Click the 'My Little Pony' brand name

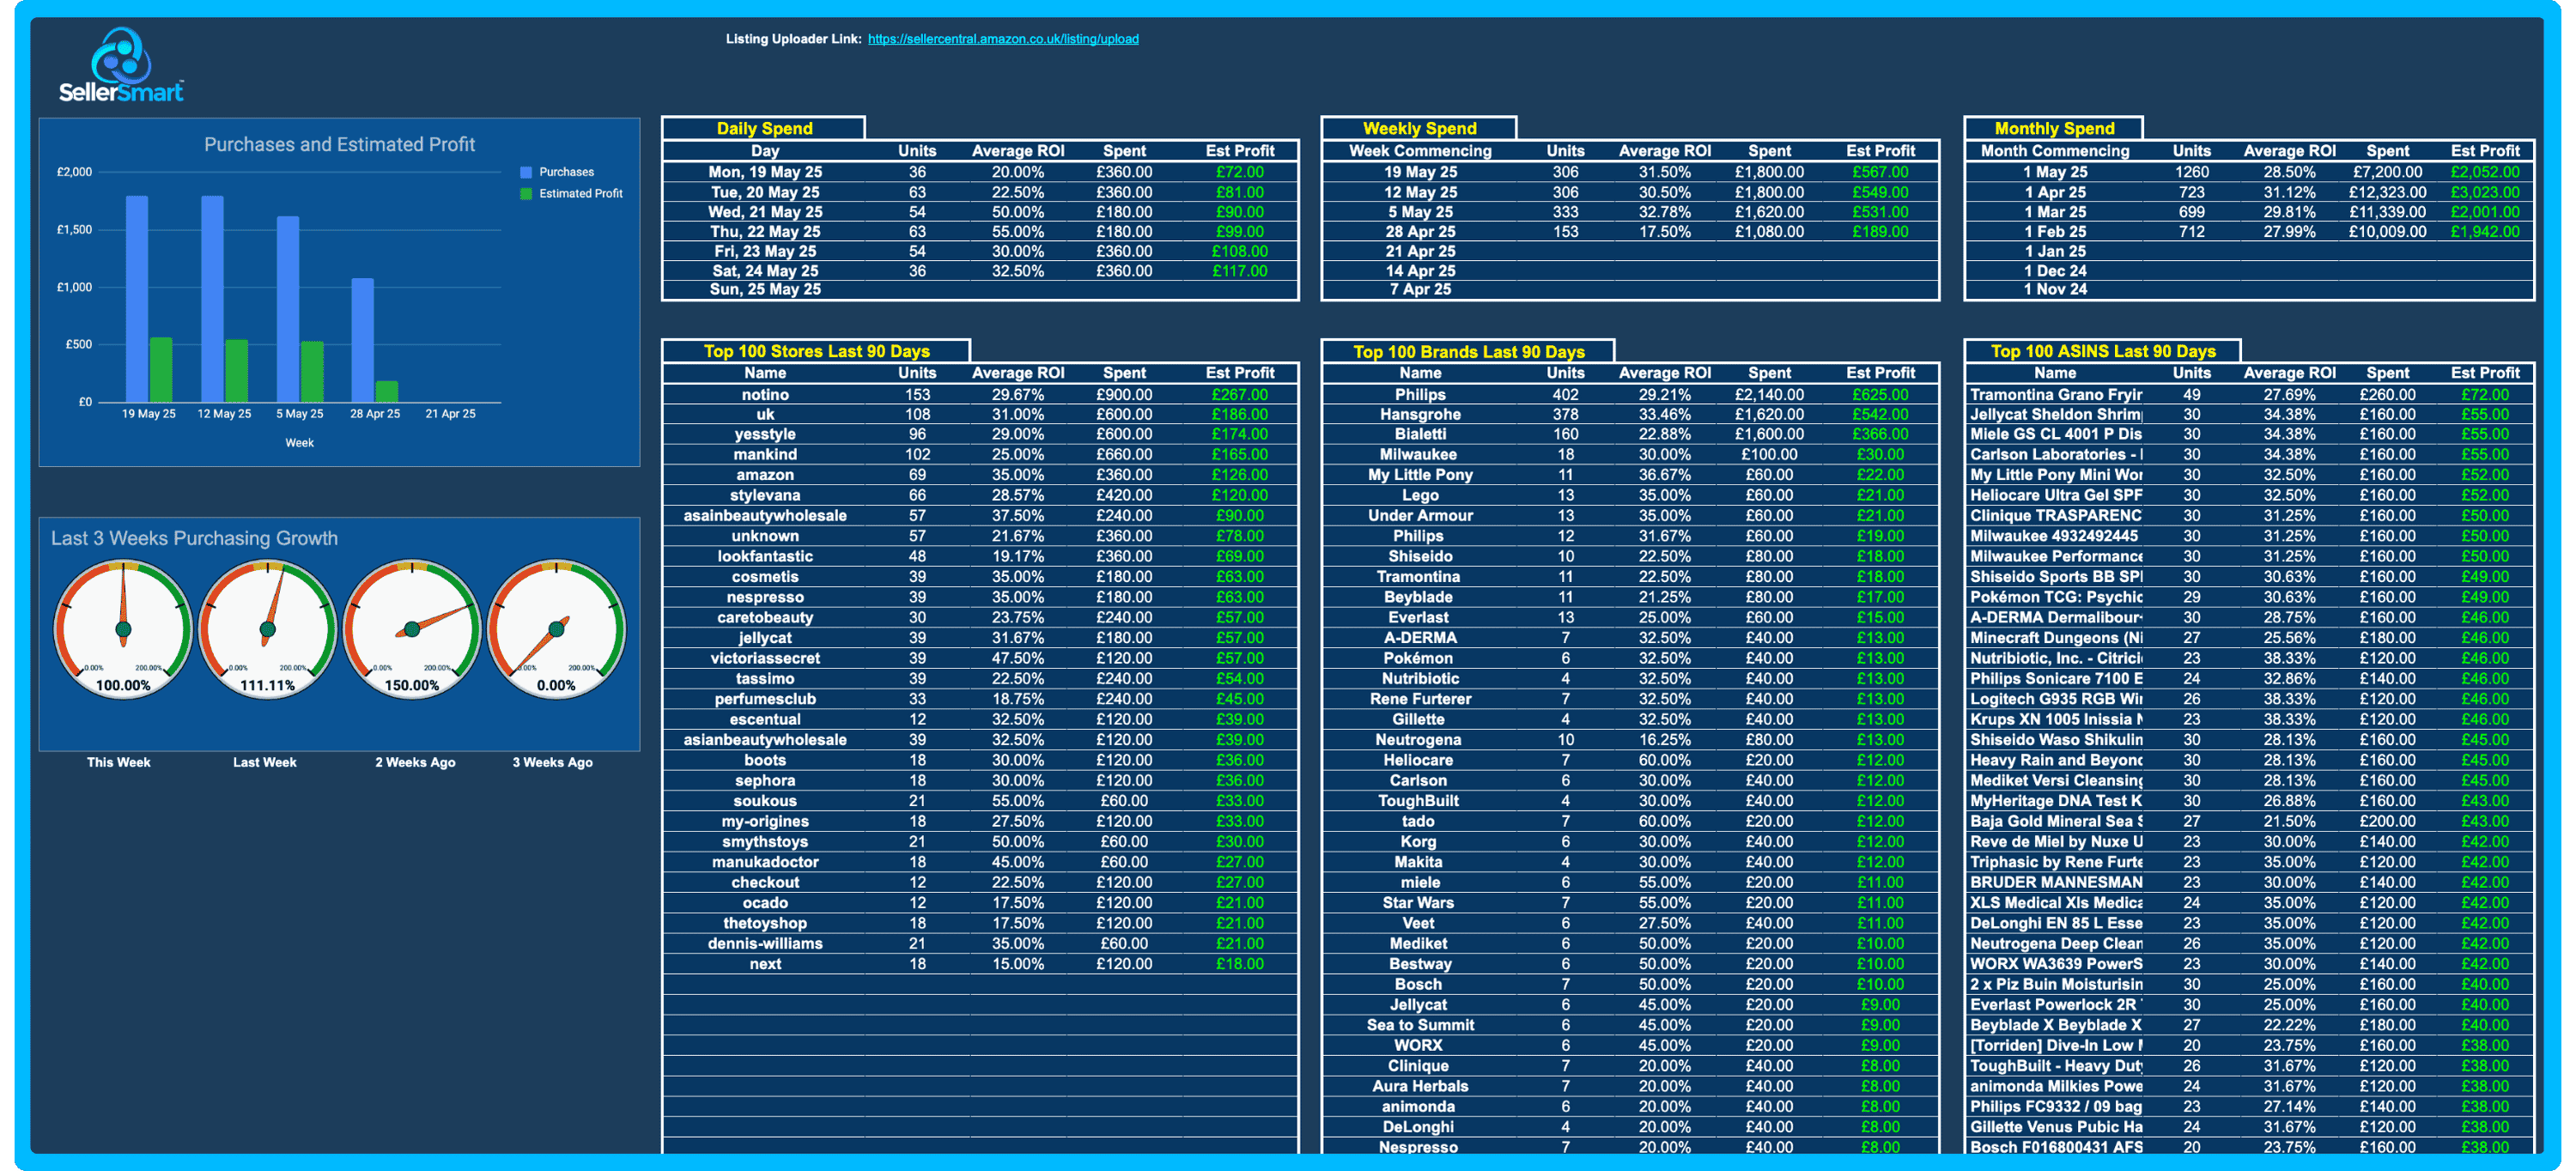(1420, 475)
